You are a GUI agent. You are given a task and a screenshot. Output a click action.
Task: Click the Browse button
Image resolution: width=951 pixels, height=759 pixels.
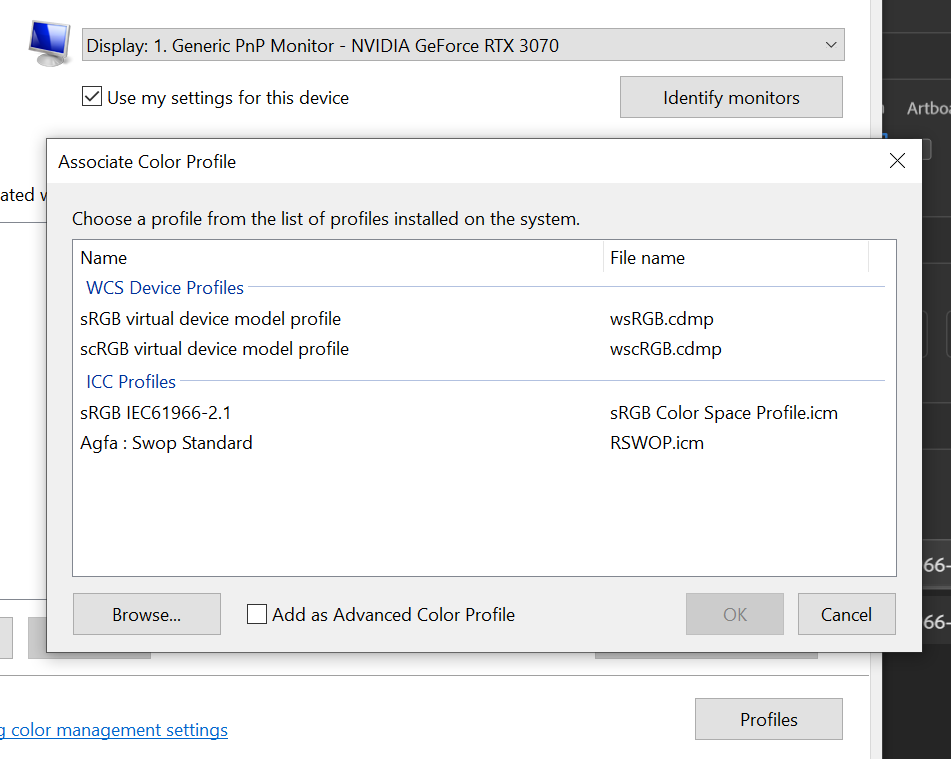(x=146, y=614)
